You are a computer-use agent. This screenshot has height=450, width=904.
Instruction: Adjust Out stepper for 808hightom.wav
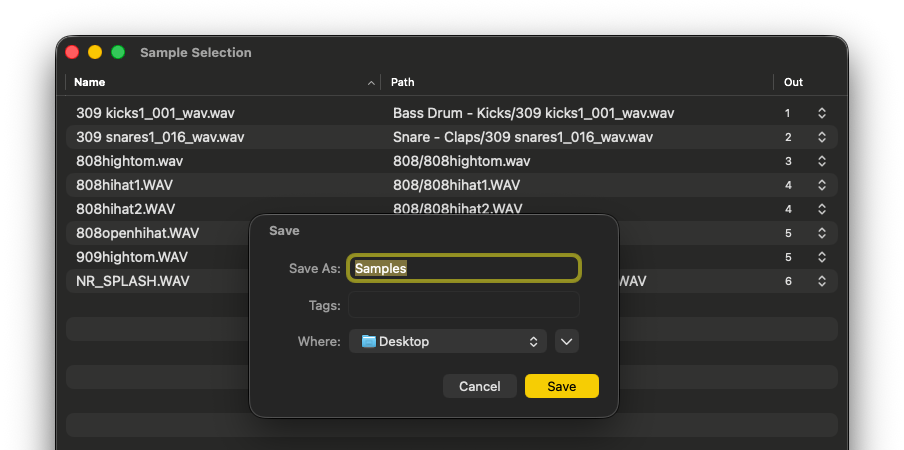(822, 161)
